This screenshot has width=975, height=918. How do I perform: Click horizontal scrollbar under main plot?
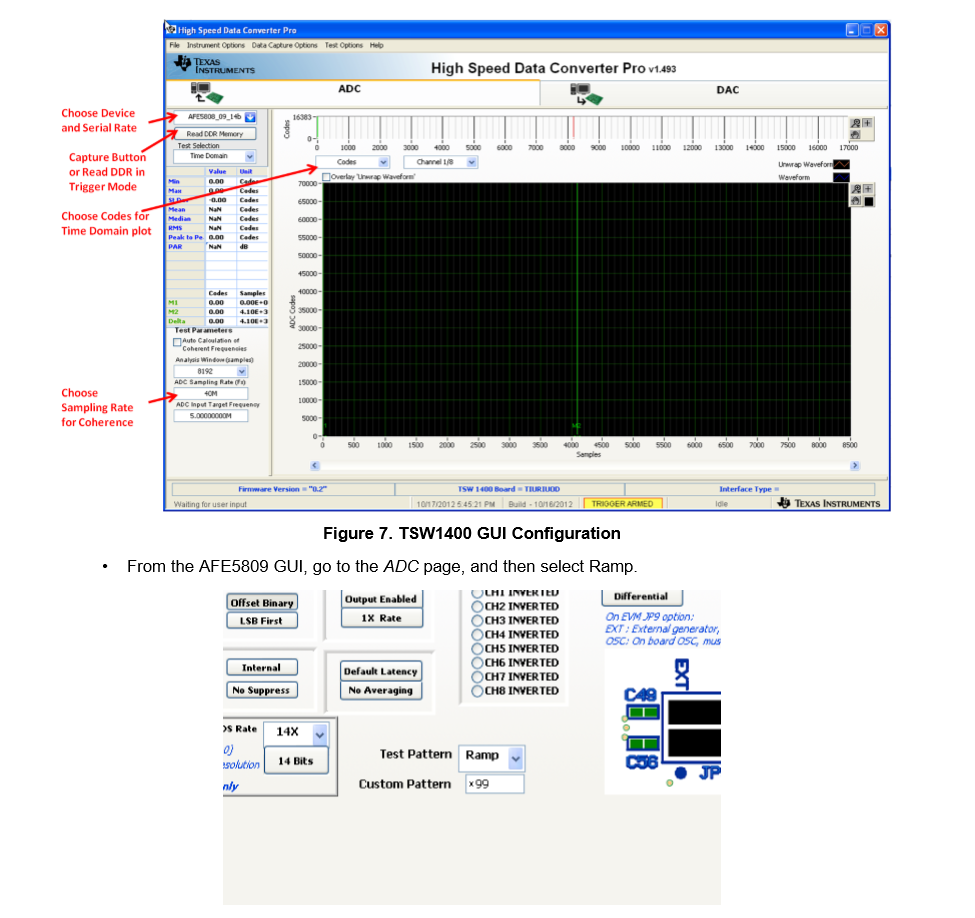point(585,466)
